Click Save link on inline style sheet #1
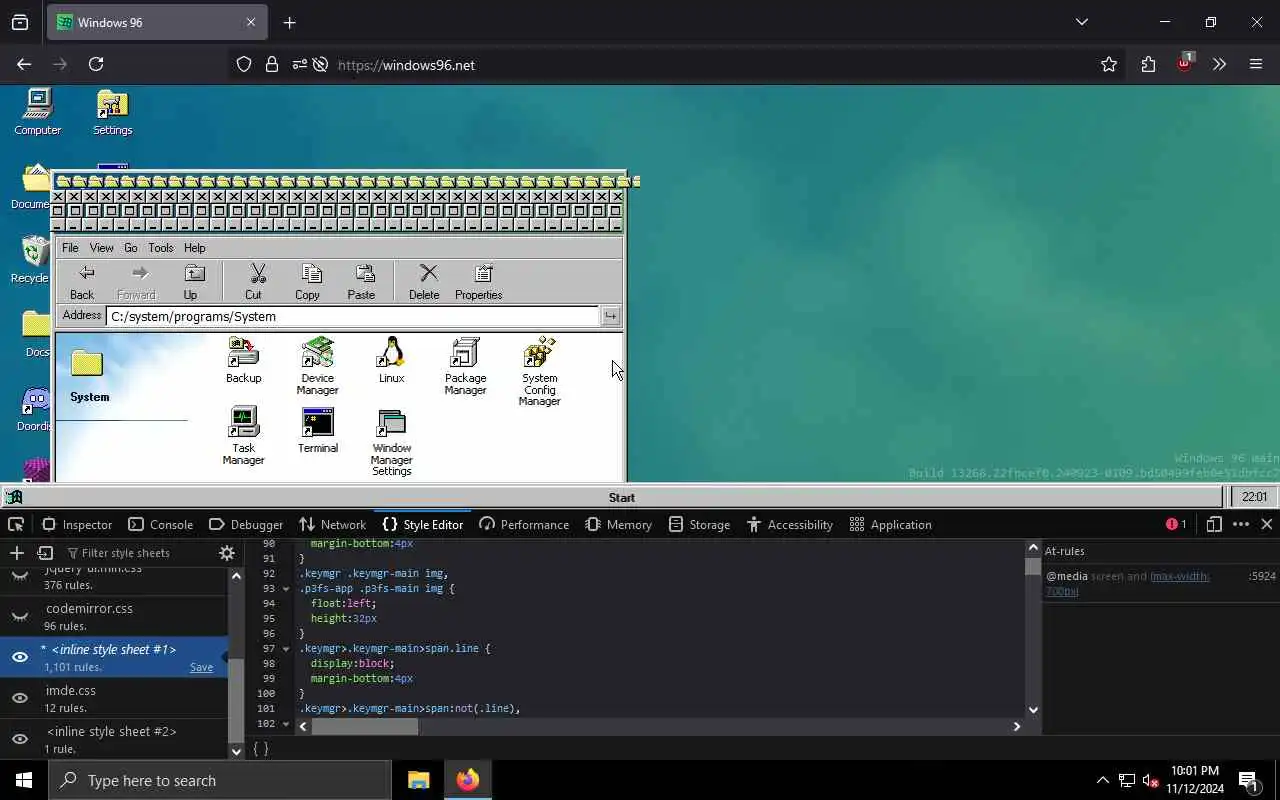This screenshot has width=1280, height=800. (201, 667)
